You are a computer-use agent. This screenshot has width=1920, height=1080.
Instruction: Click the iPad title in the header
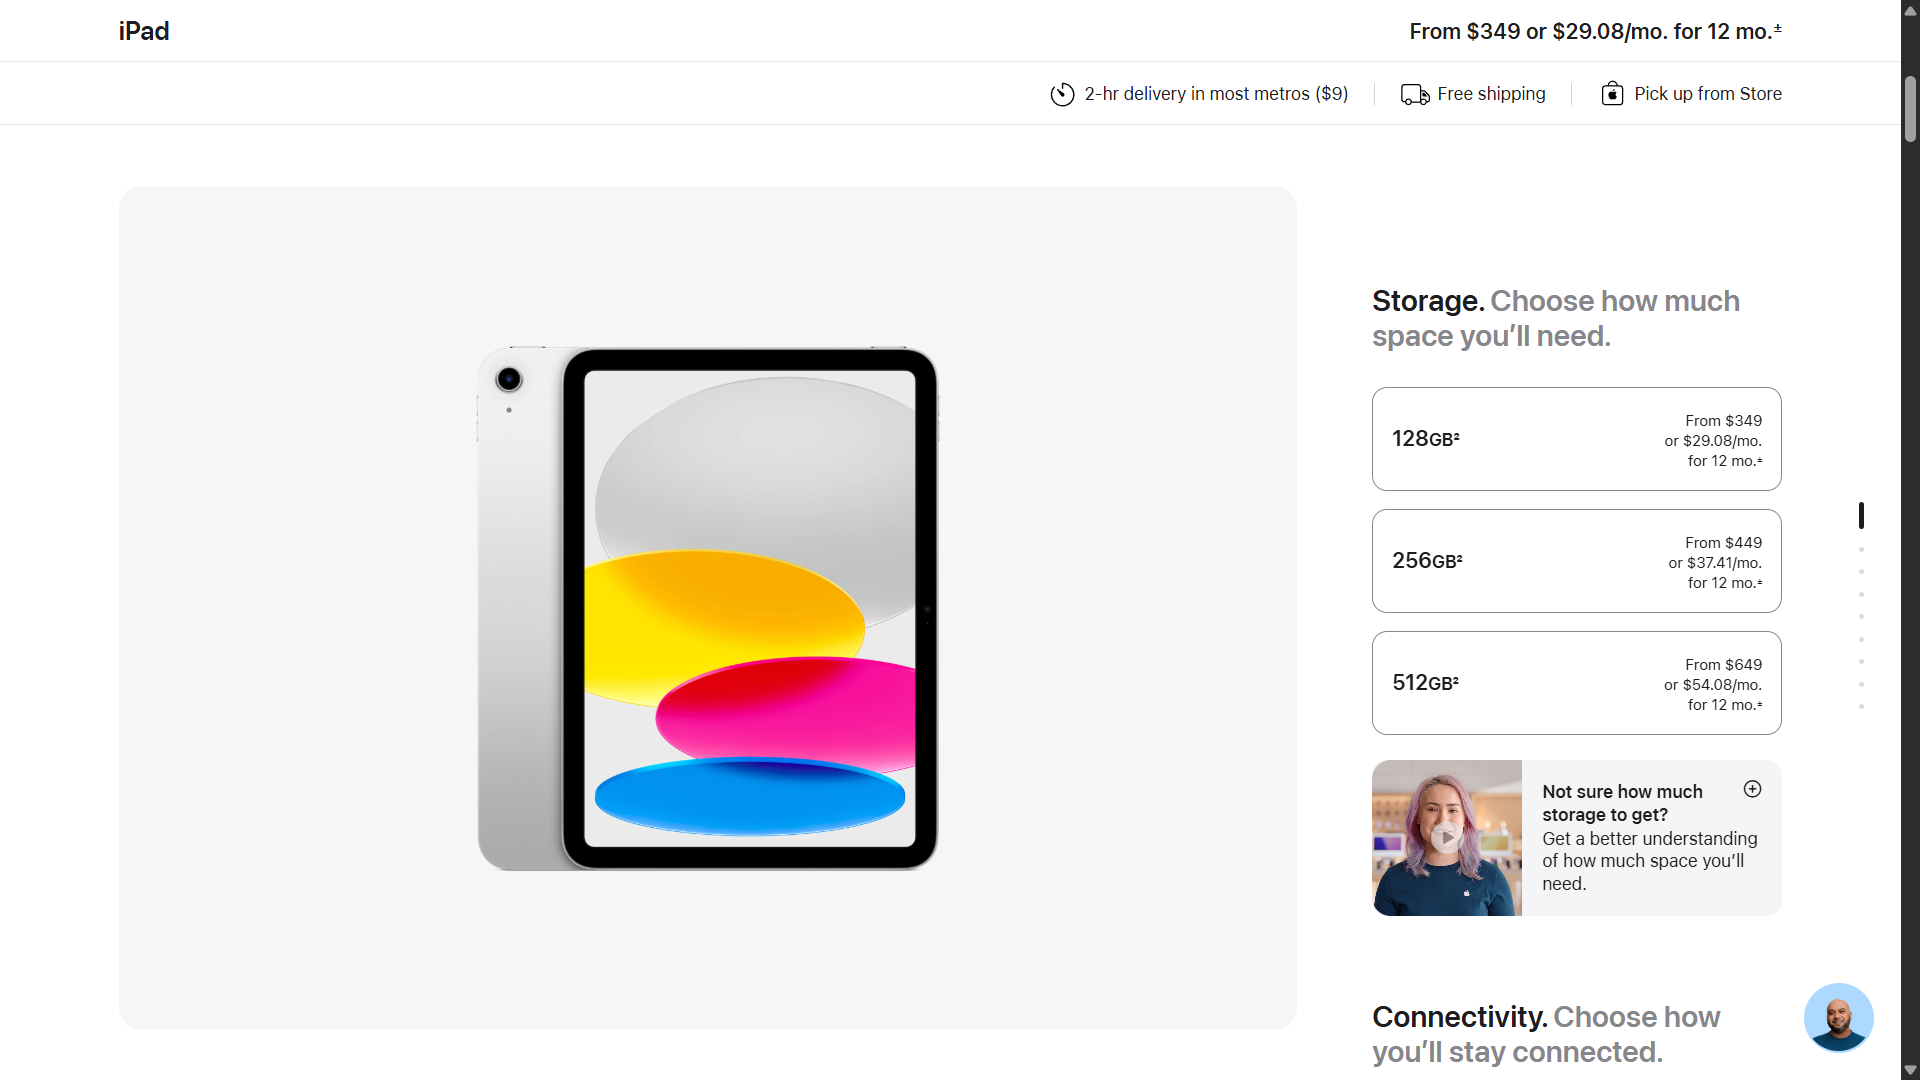tap(144, 31)
